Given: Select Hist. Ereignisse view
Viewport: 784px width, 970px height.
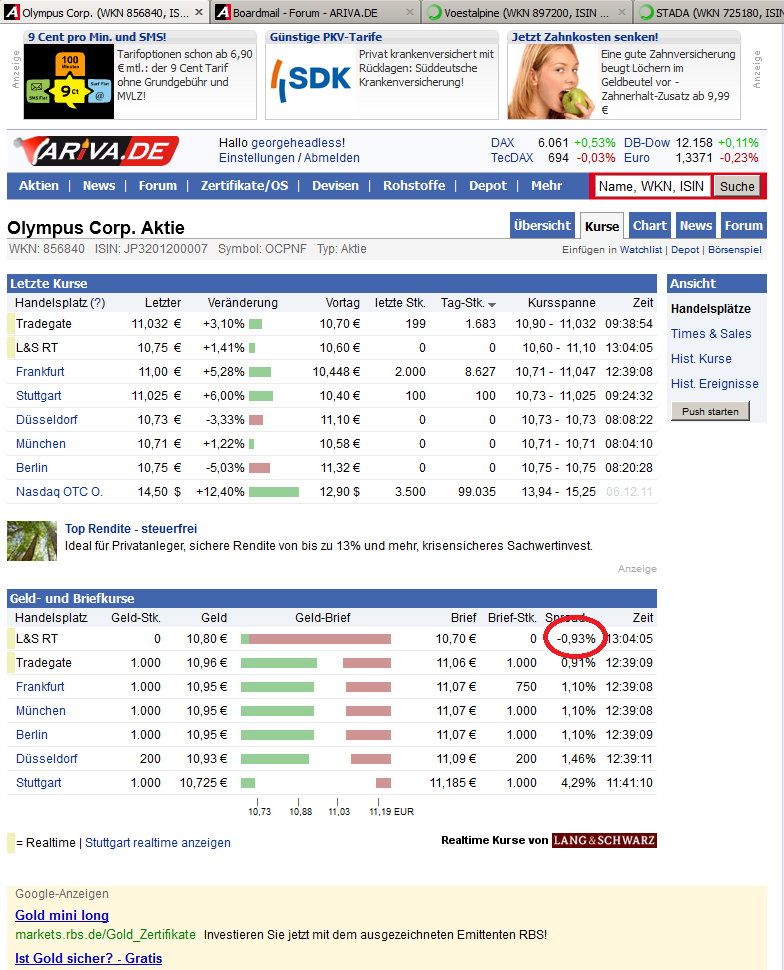Looking at the screenshot, I should (x=715, y=384).
